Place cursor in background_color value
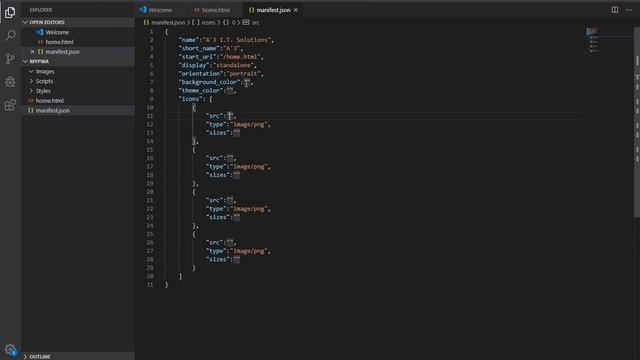 coord(246,82)
